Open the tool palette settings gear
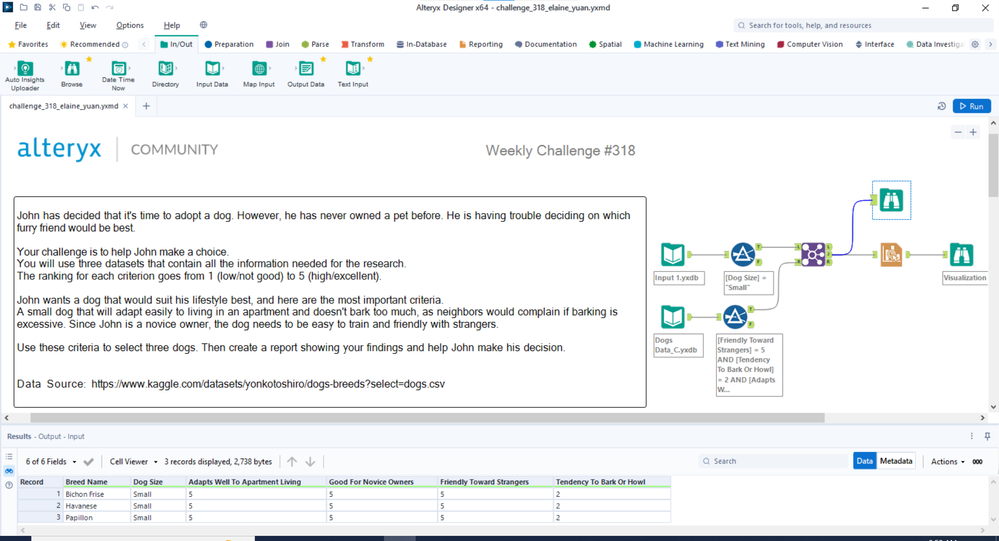The image size is (999, 541). coord(975,44)
